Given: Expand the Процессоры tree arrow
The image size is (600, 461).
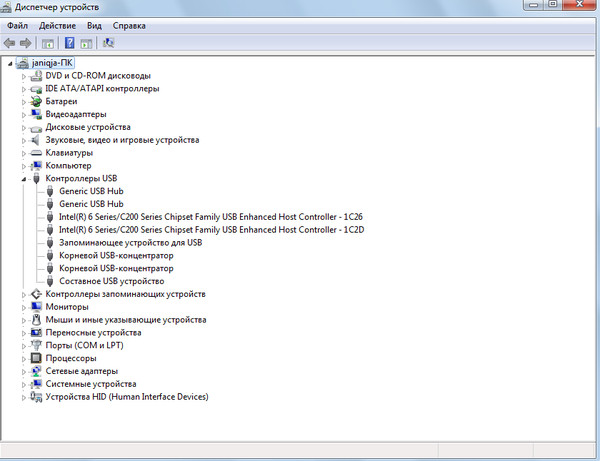Looking at the screenshot, I should [x=24, y=359].
